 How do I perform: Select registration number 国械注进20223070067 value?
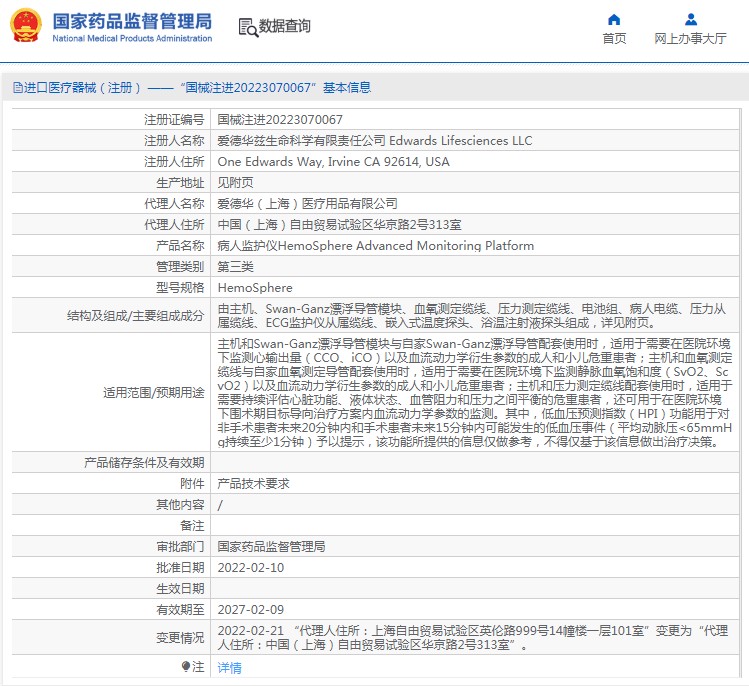pyautogui.click(x=280, y=119)
